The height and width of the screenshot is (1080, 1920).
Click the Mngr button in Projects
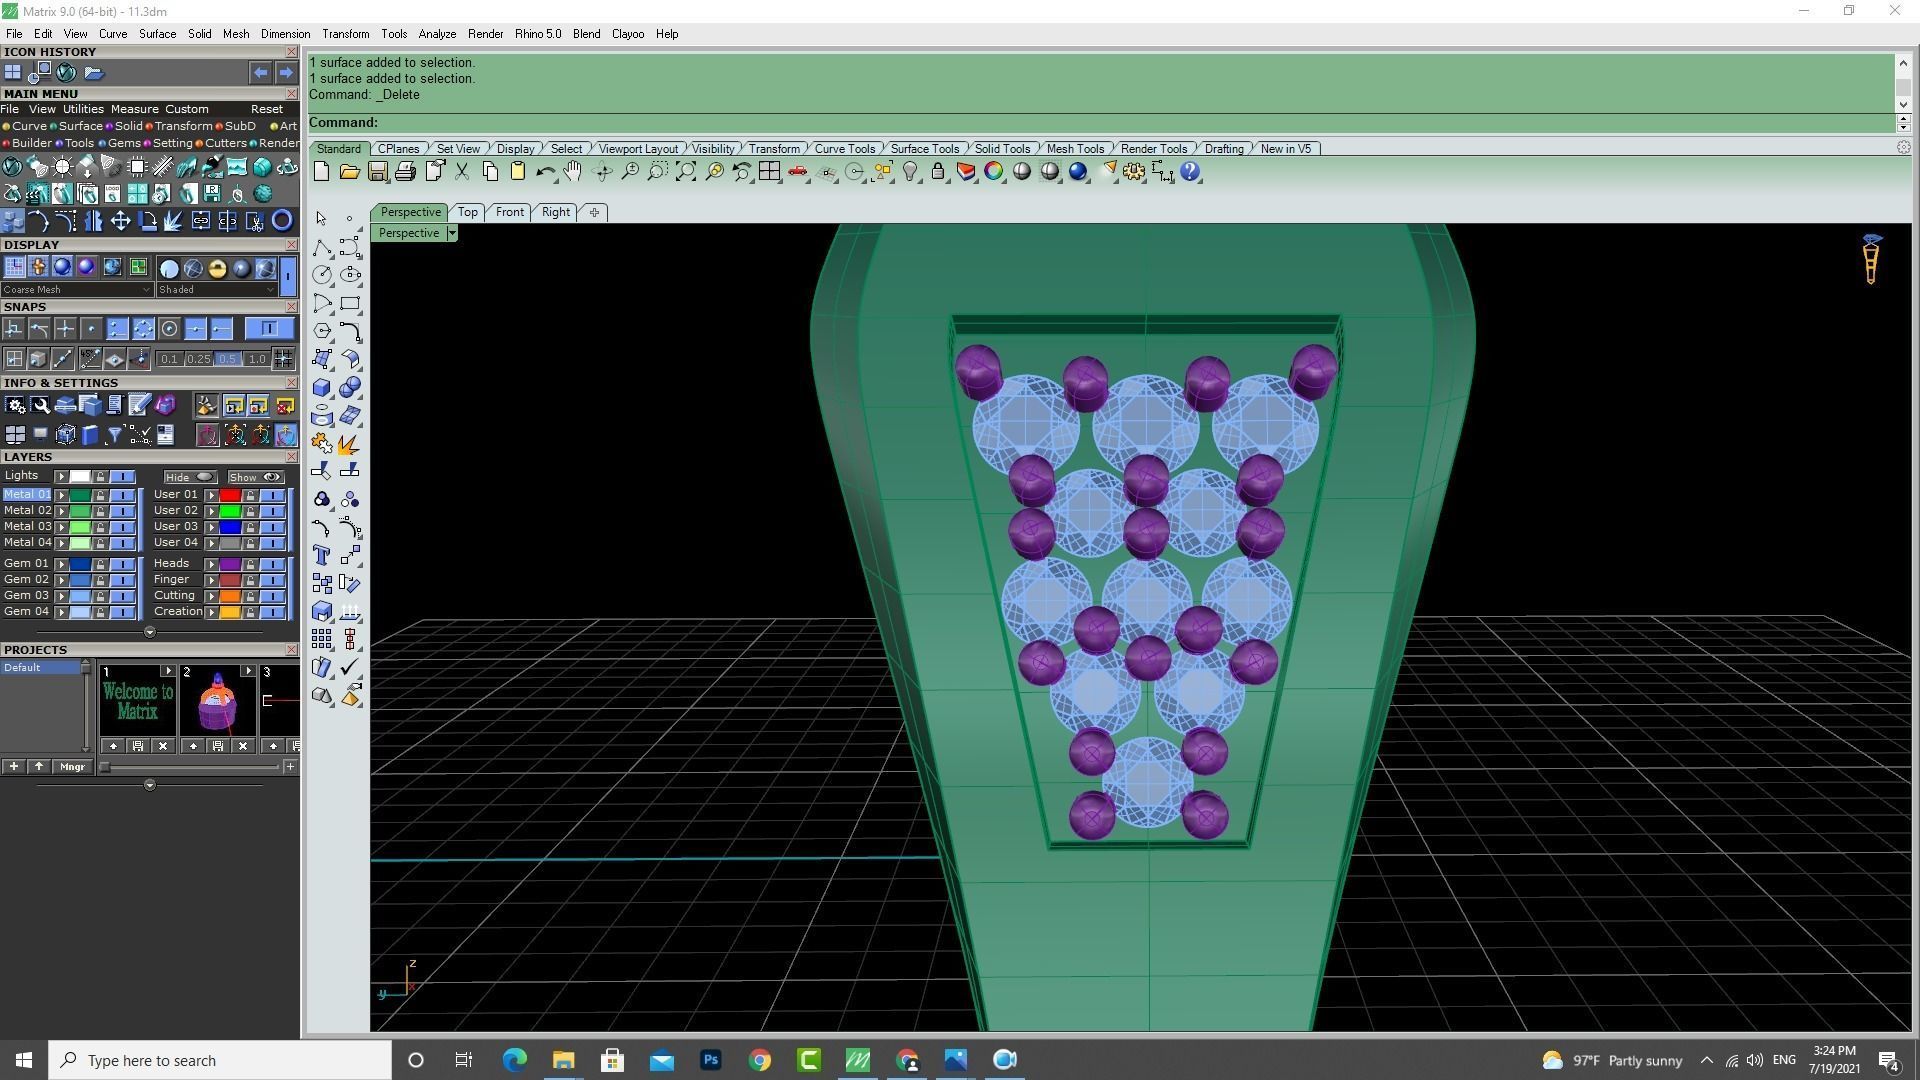[x=72, y=767]
